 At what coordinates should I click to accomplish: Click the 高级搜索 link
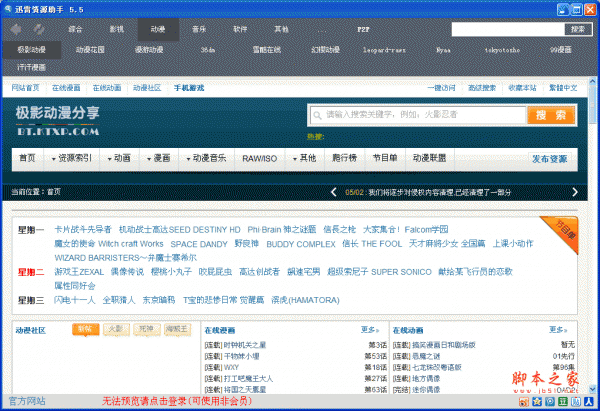point(482,88)
